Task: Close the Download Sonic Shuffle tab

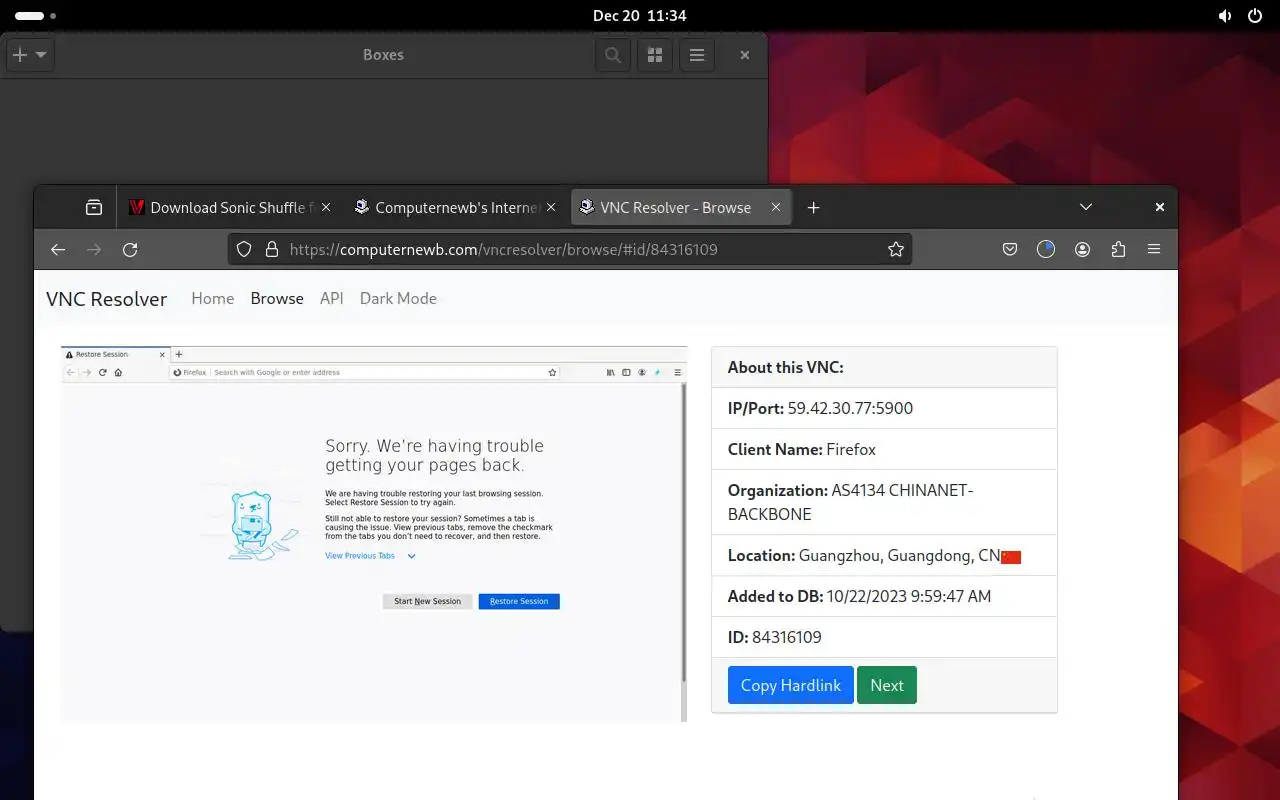Action: [x=326, y=208]
